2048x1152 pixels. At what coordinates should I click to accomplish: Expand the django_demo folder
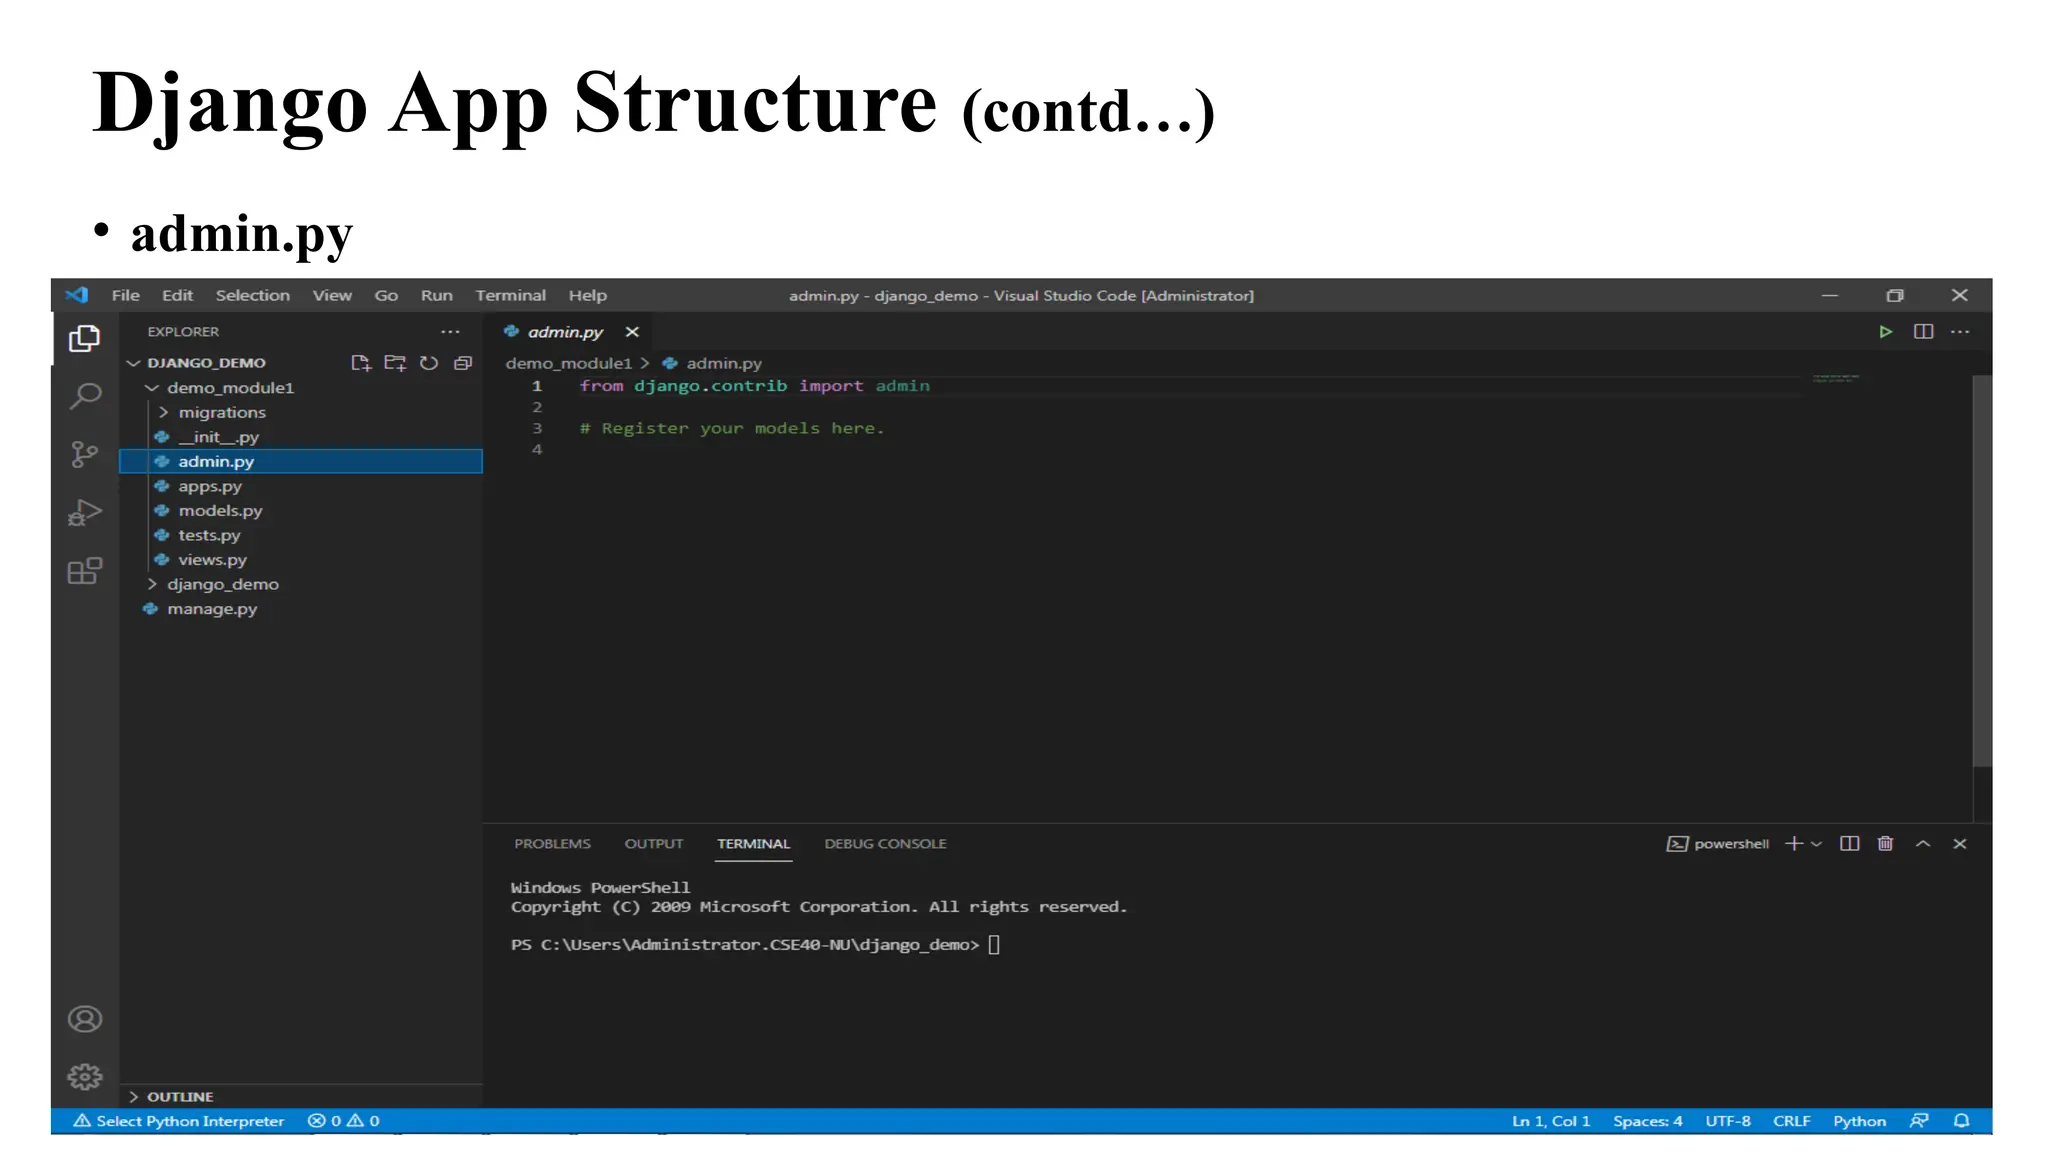pos(222,584)
